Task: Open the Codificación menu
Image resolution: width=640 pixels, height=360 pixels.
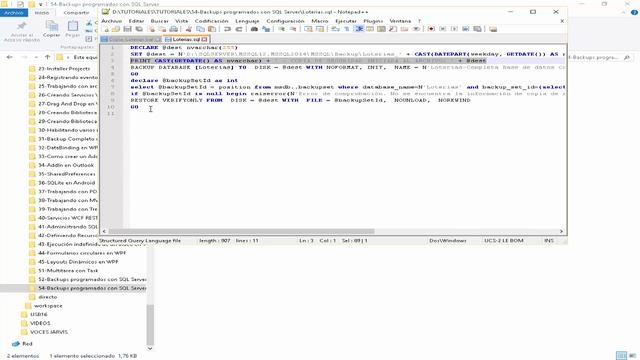Action: click(211, 21)
